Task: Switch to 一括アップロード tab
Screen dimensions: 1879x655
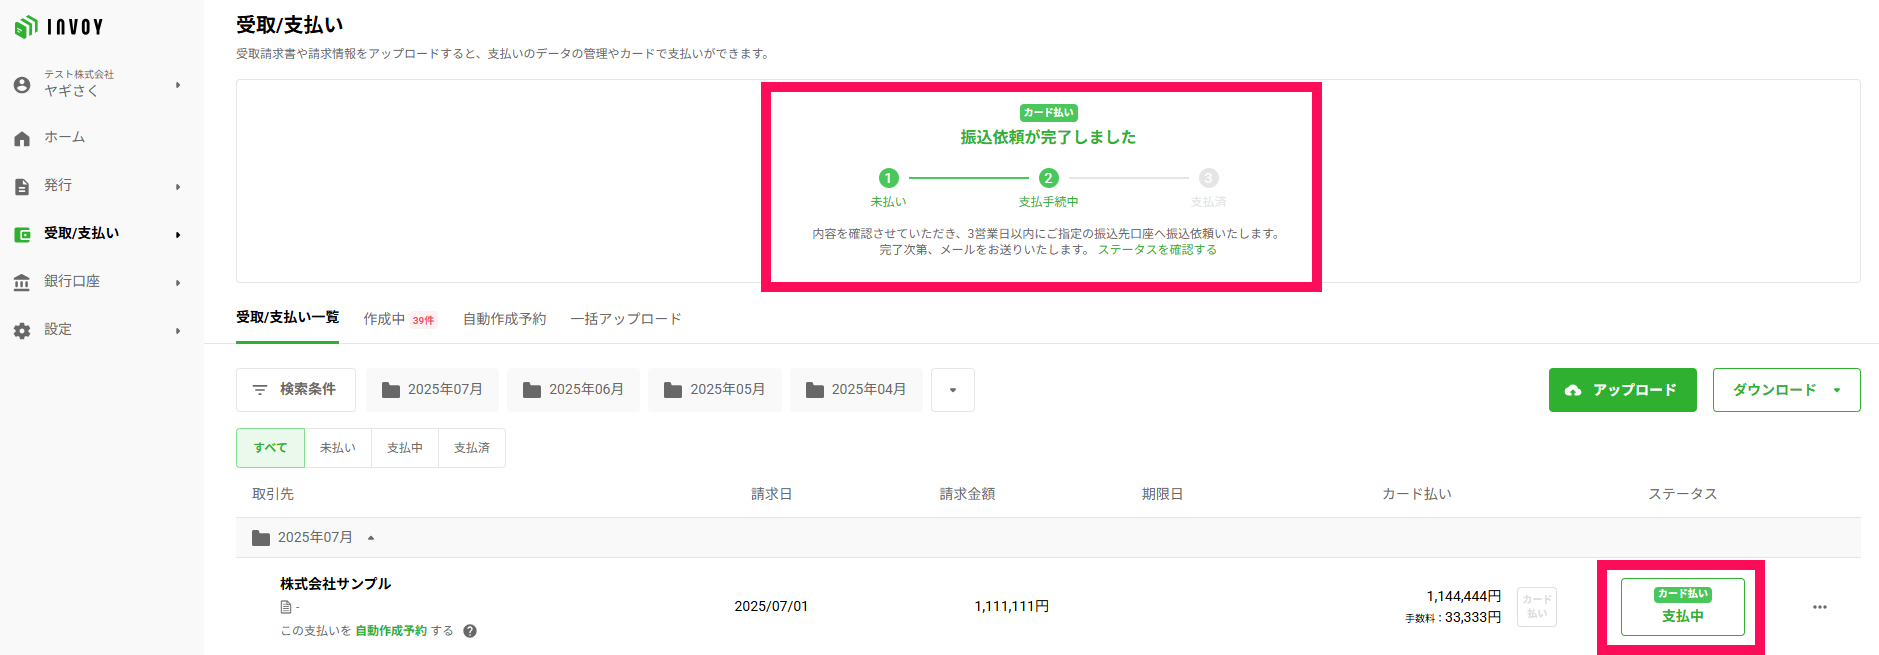Action: 626,319
